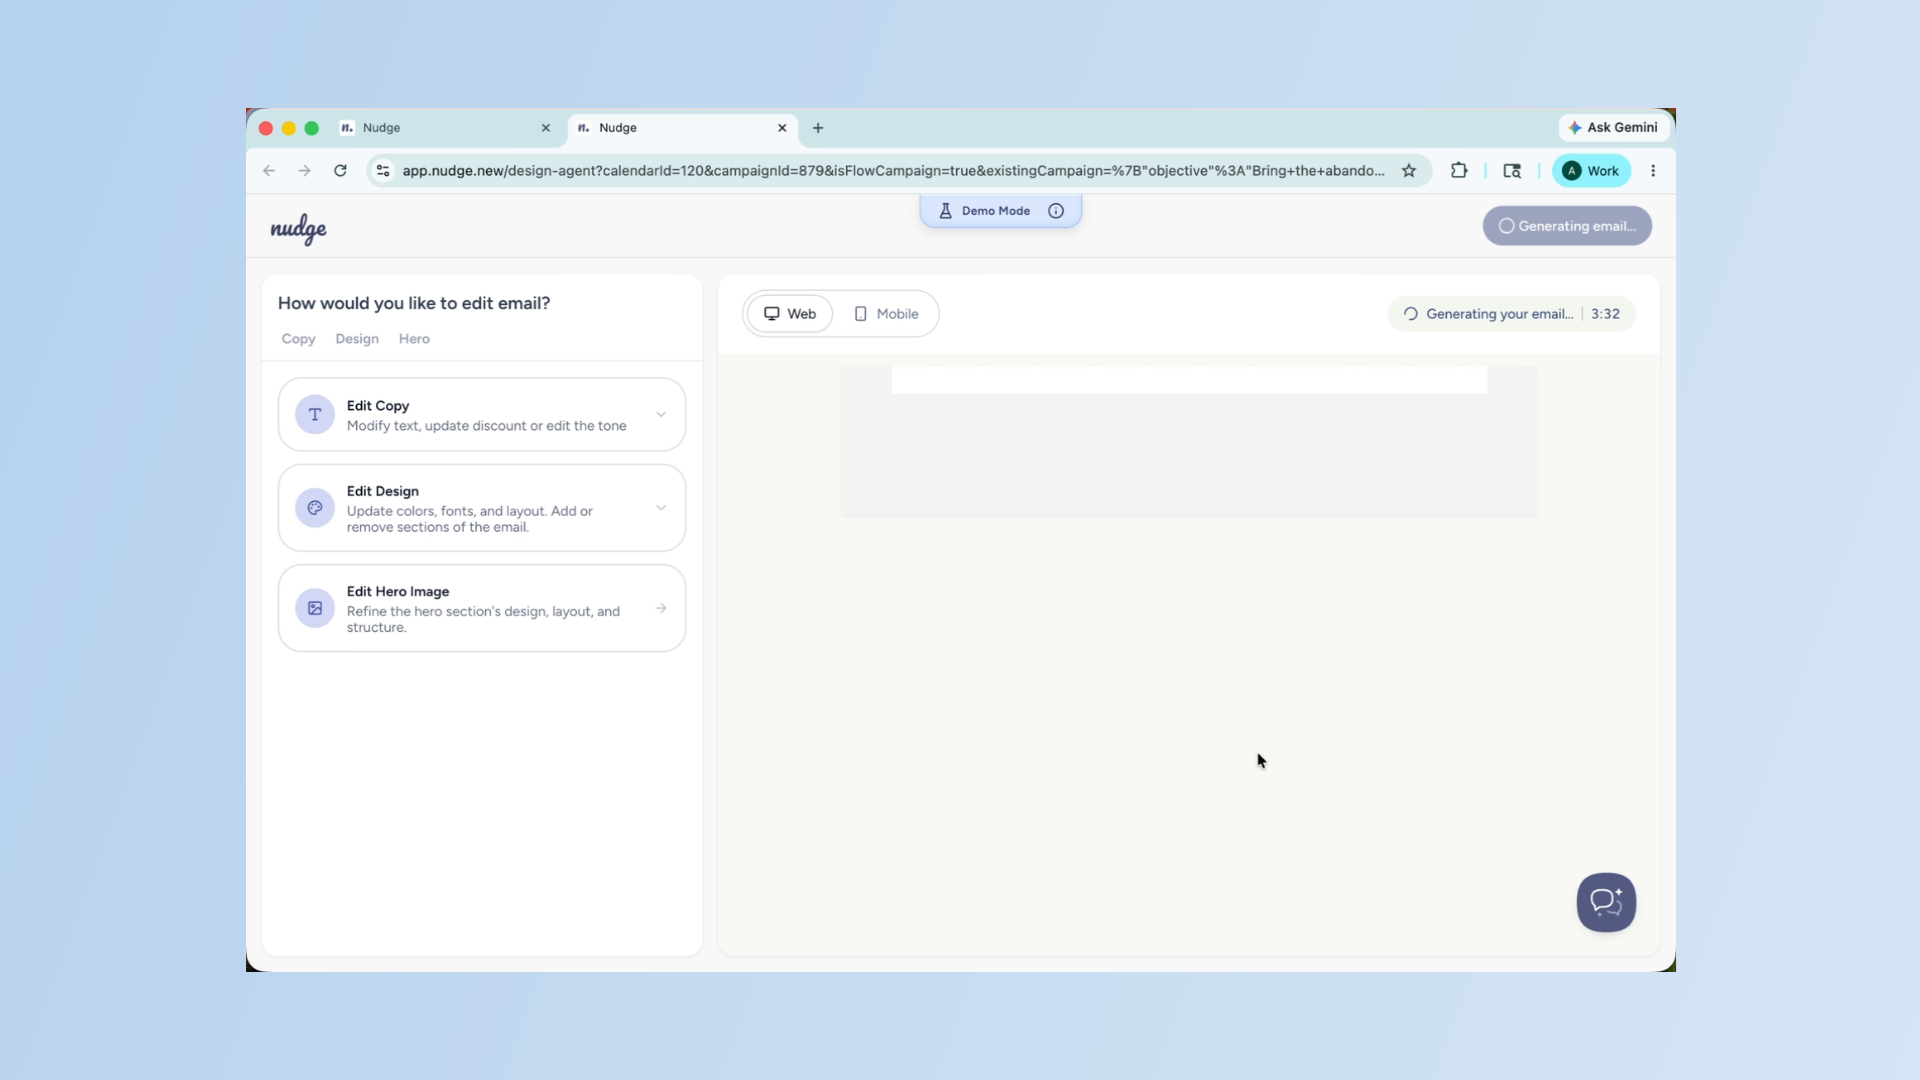Select the Hero tab
The image size is (1920, 1080).
[x=414, y=339]
